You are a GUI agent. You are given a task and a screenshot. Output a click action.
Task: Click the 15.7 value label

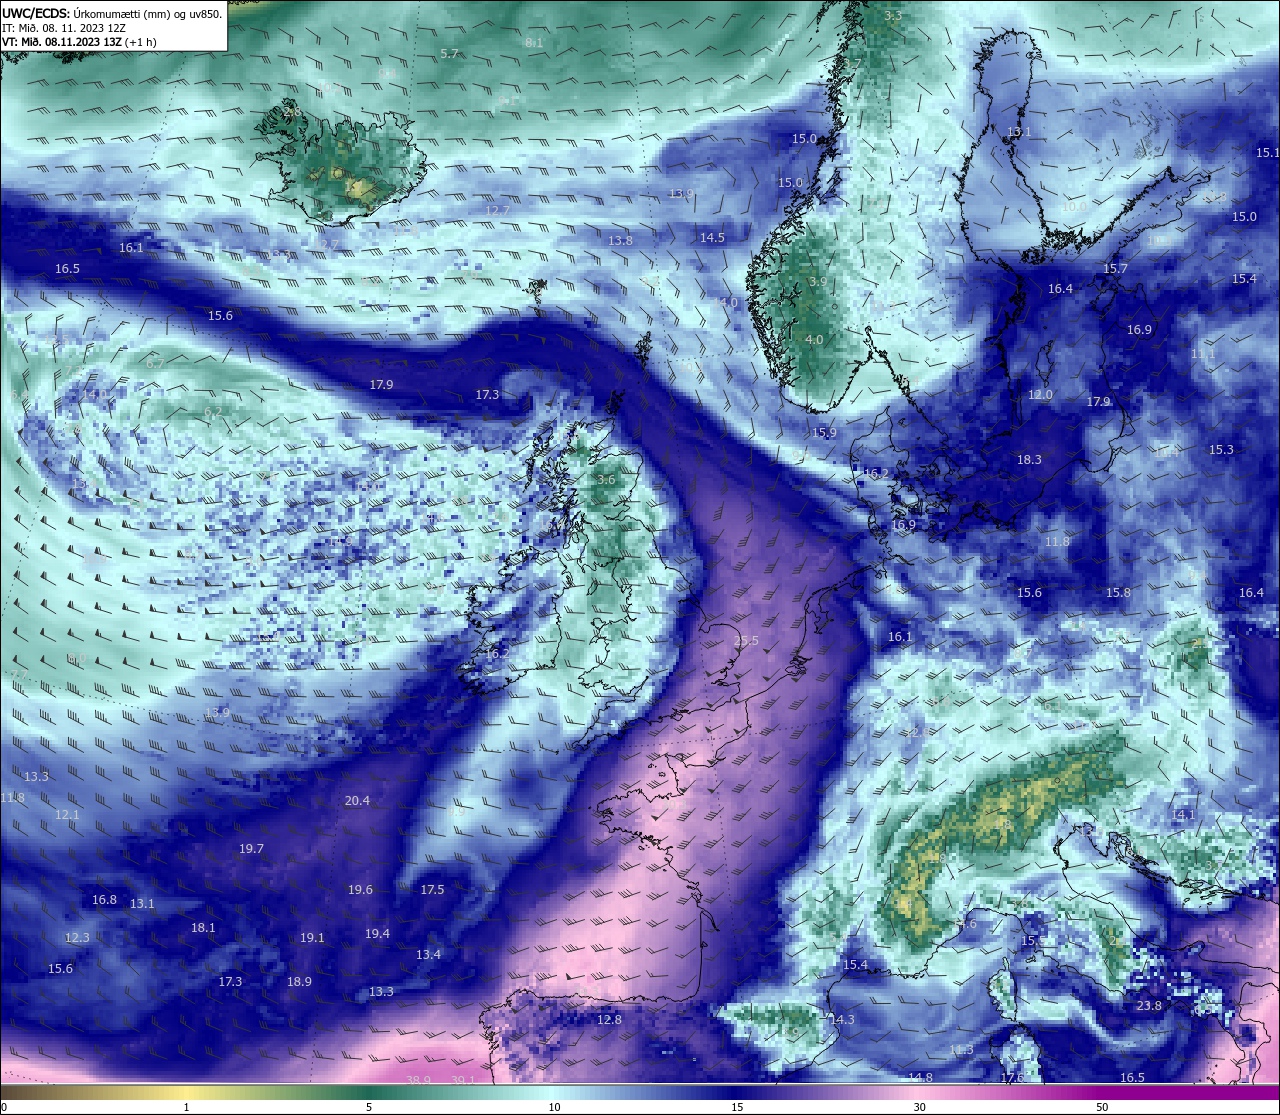(1115, 268)
